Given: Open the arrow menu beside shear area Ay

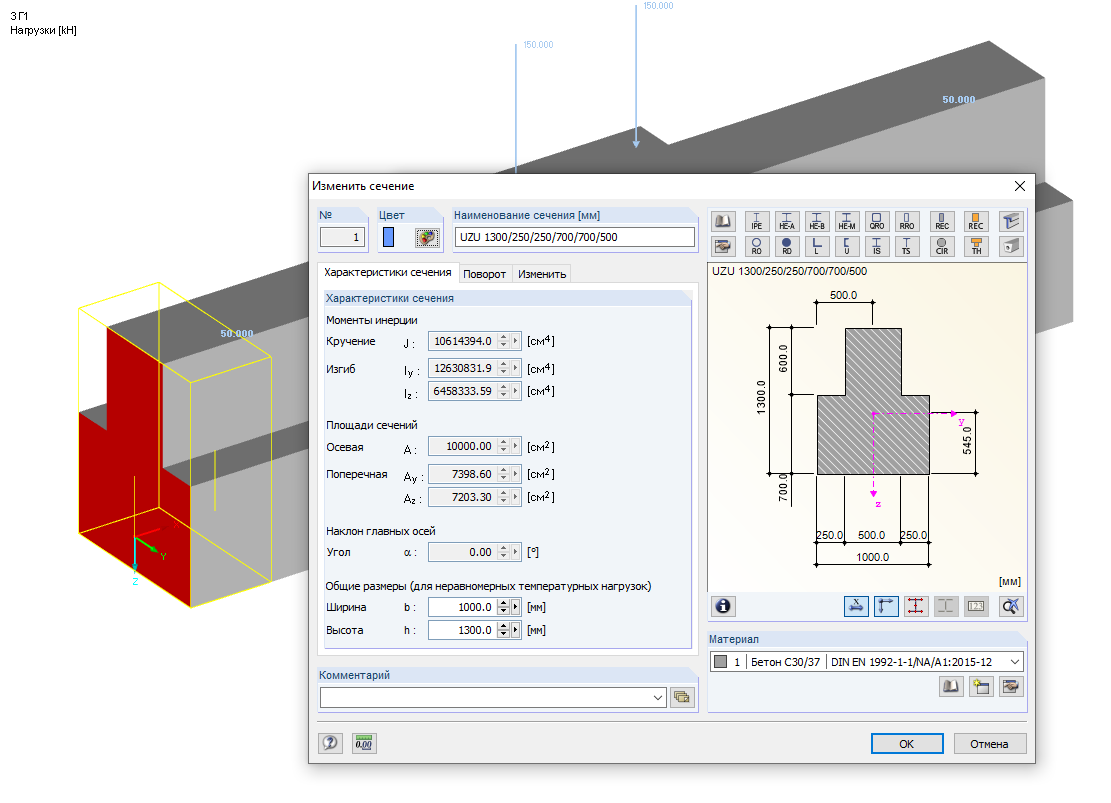Looking at the screenshot, I should tap(516, 474).
